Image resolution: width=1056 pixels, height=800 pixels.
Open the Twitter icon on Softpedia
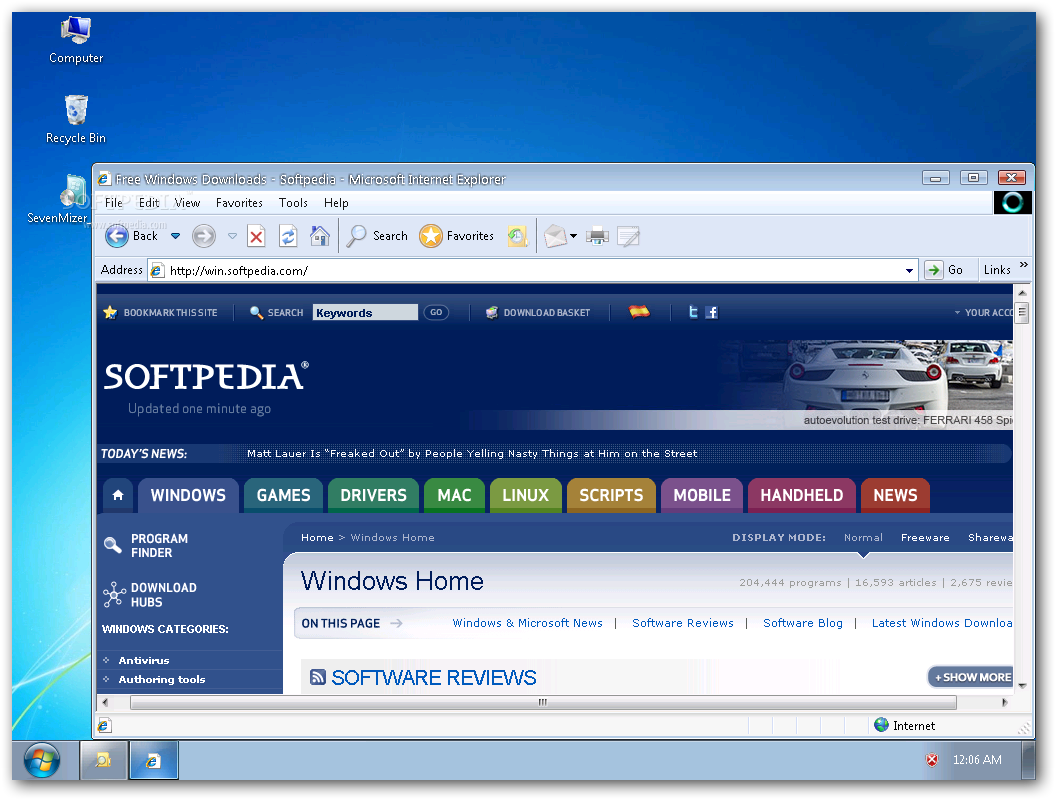click(693, 312)
